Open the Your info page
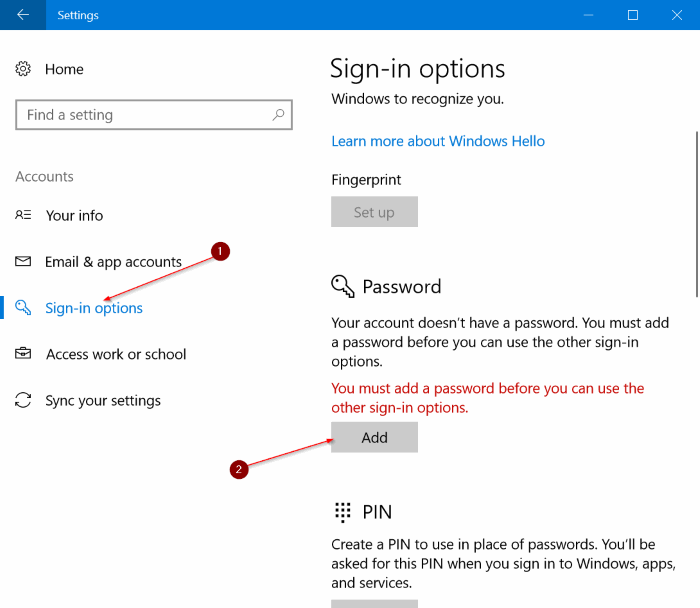 [75, 216]
